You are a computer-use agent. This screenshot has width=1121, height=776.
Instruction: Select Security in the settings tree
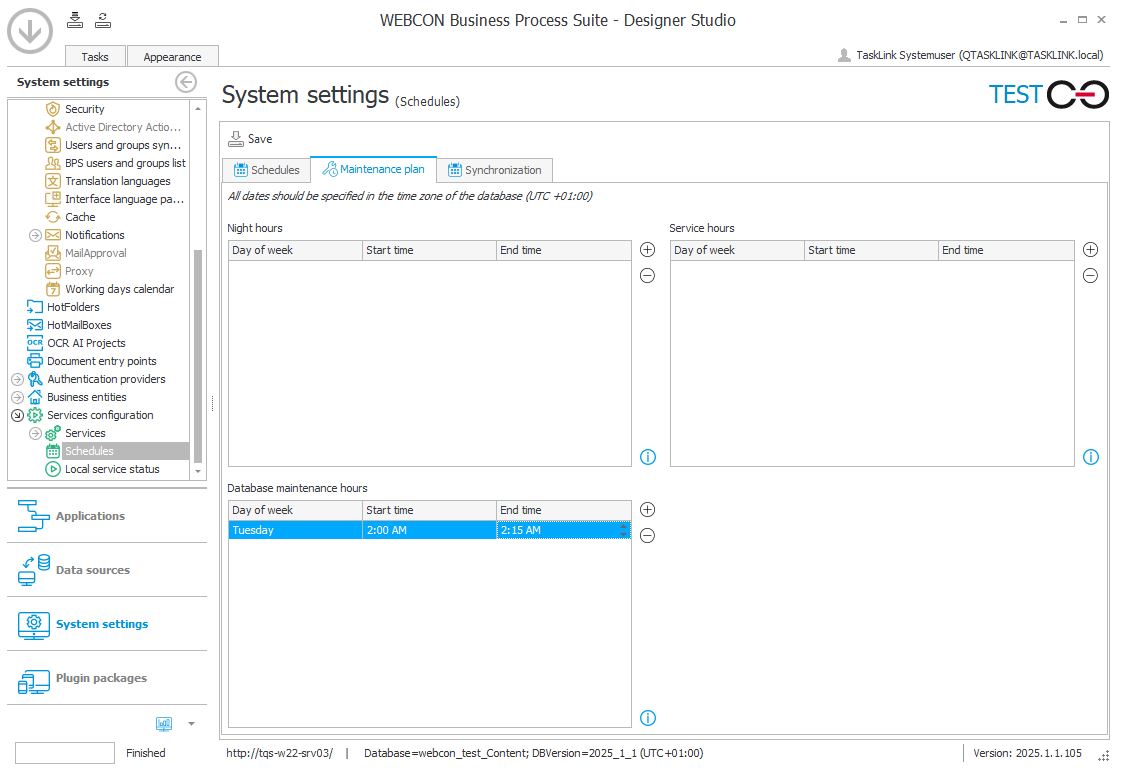point(84,109)
